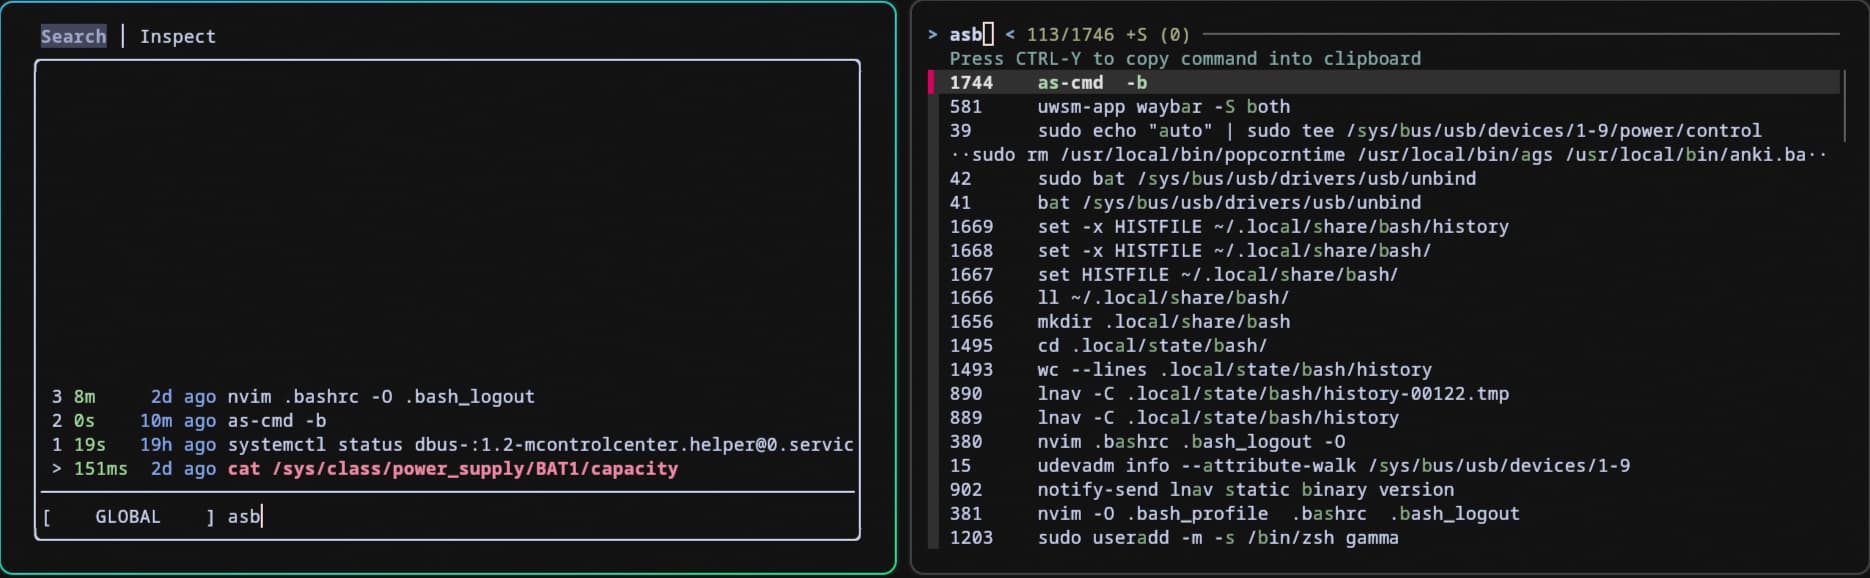Click the 8m duration value
The image size is (1870, 578).
[84, 397]
